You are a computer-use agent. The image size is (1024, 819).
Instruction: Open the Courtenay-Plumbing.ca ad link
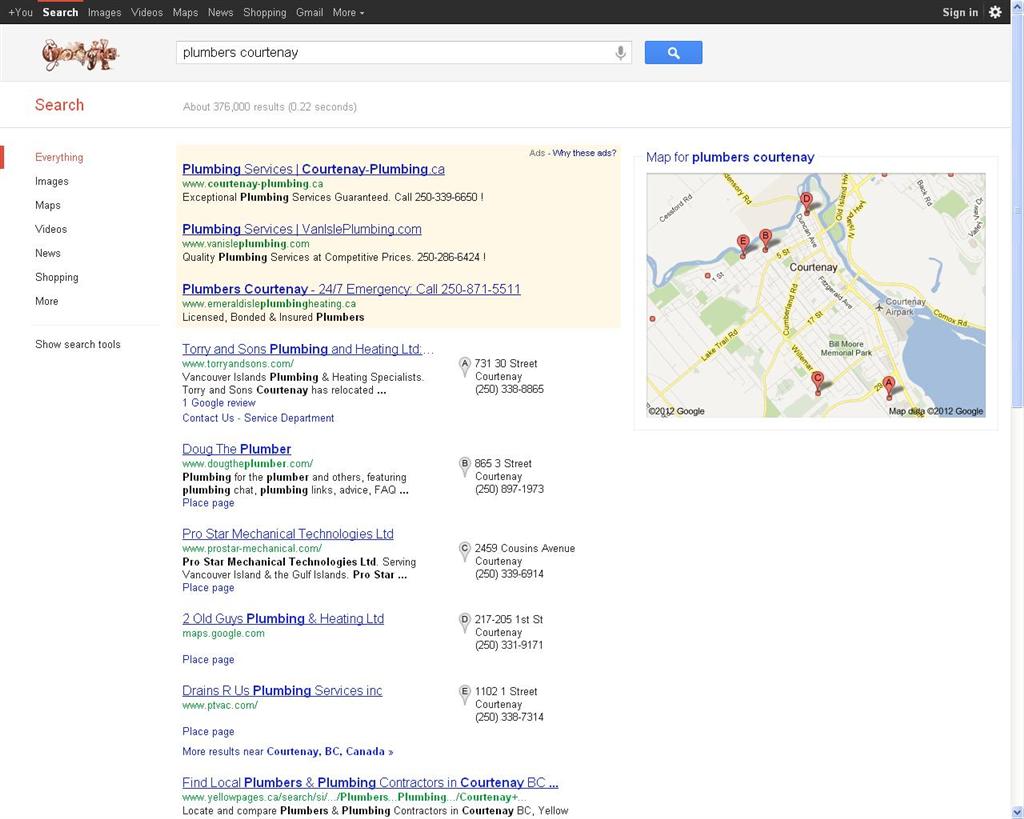(313, 169)
